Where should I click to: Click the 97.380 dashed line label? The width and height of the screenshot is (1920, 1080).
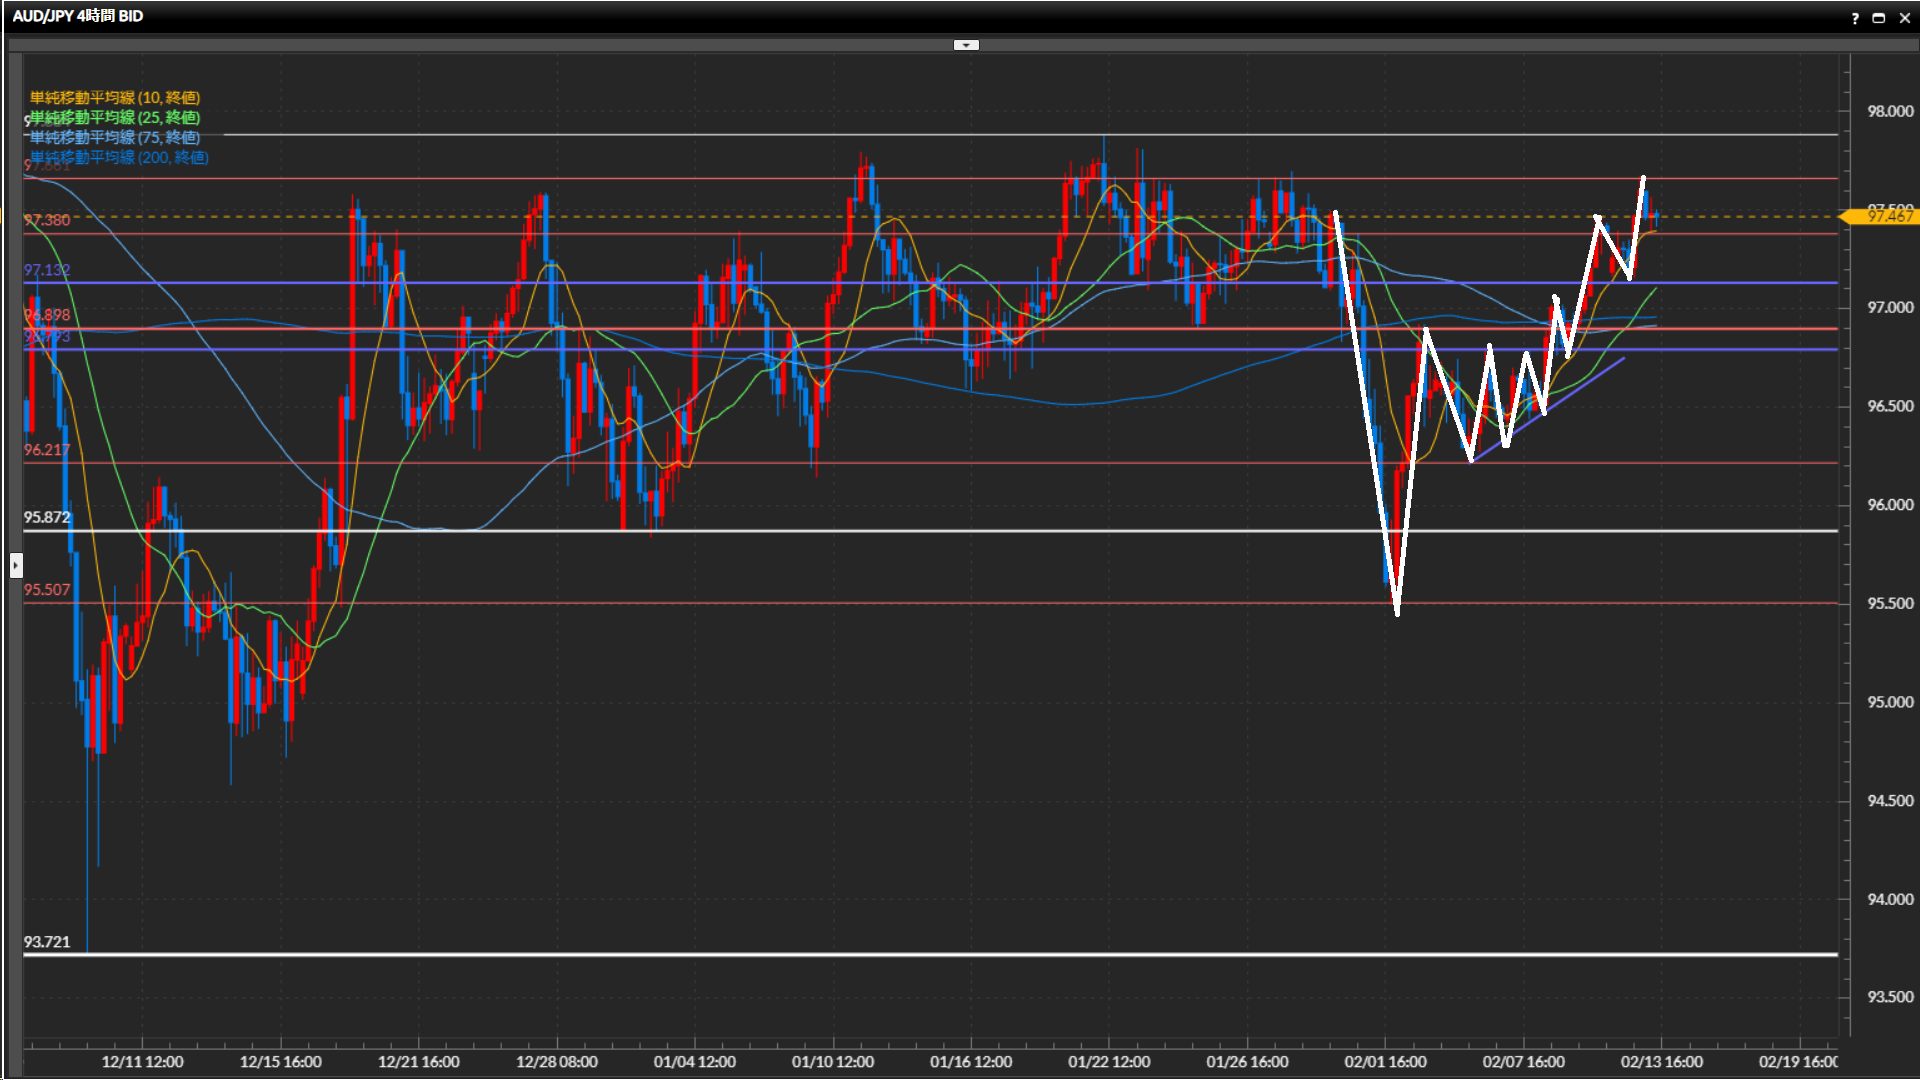(47, 220)
